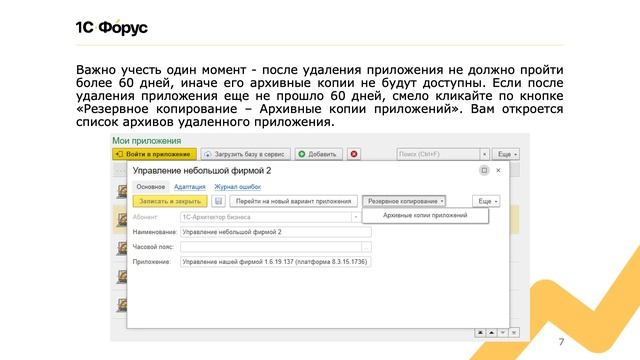Open 'Еще' menu inside the dialog
This screenshot has width=640, height=360.
pos(486,201)
